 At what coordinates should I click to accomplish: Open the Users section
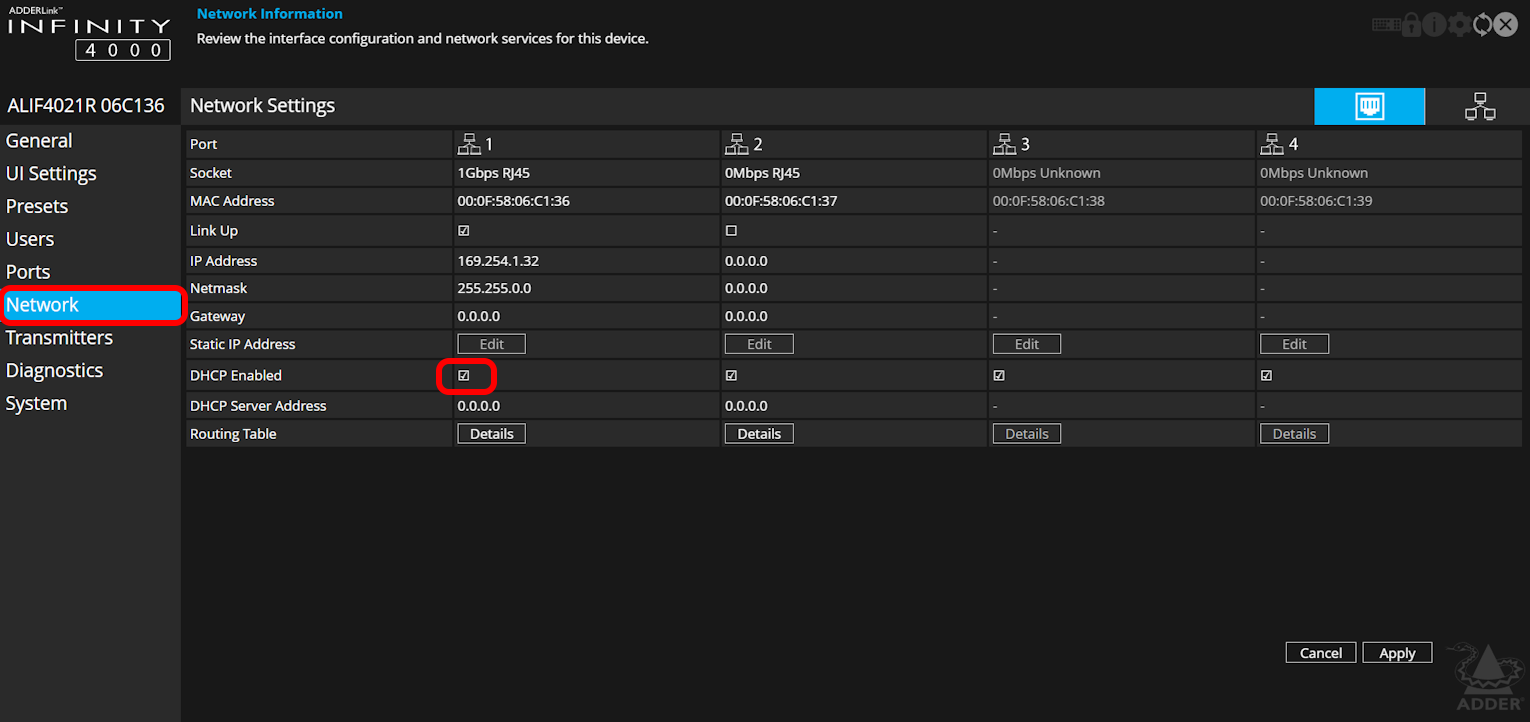(x=30, y=239)
